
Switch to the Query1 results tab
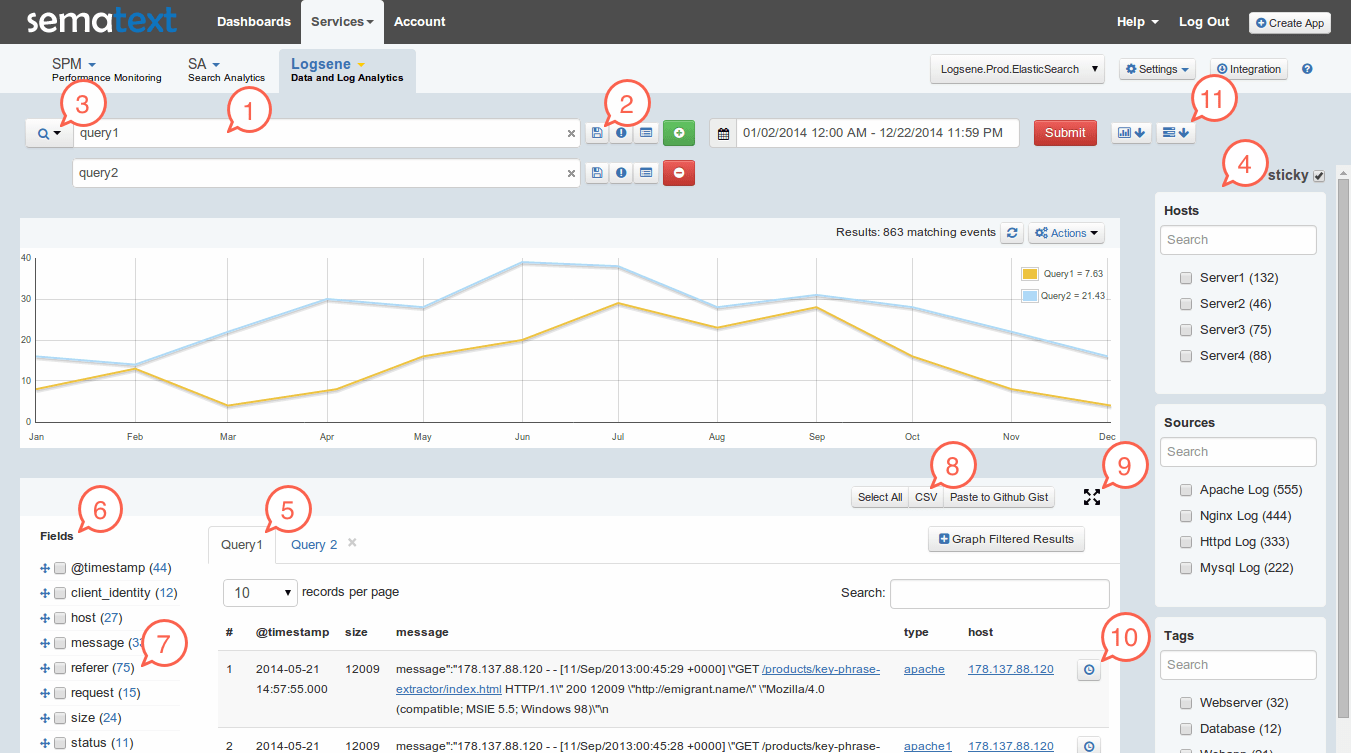coord(242,544)
